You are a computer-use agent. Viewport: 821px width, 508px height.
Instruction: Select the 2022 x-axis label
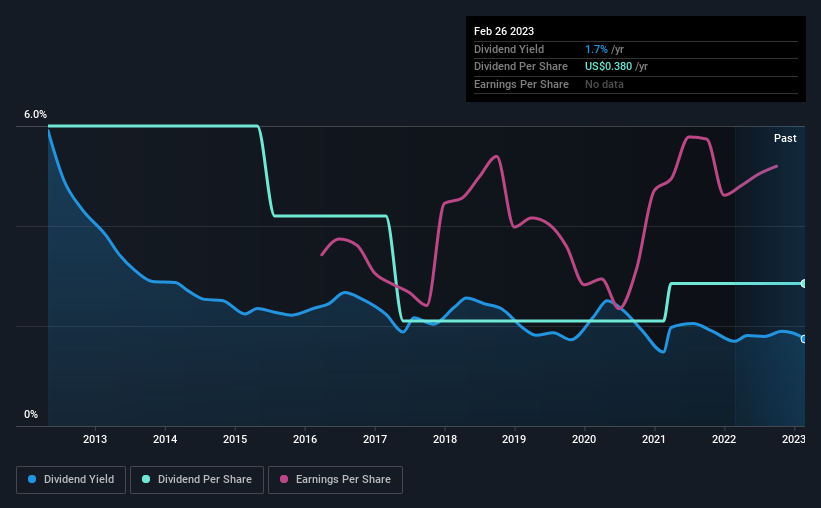tap(724, 439)
